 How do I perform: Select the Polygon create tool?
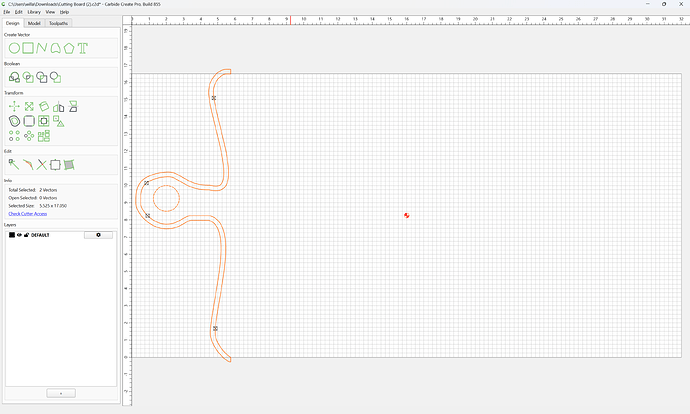click(x=69, y=48)
